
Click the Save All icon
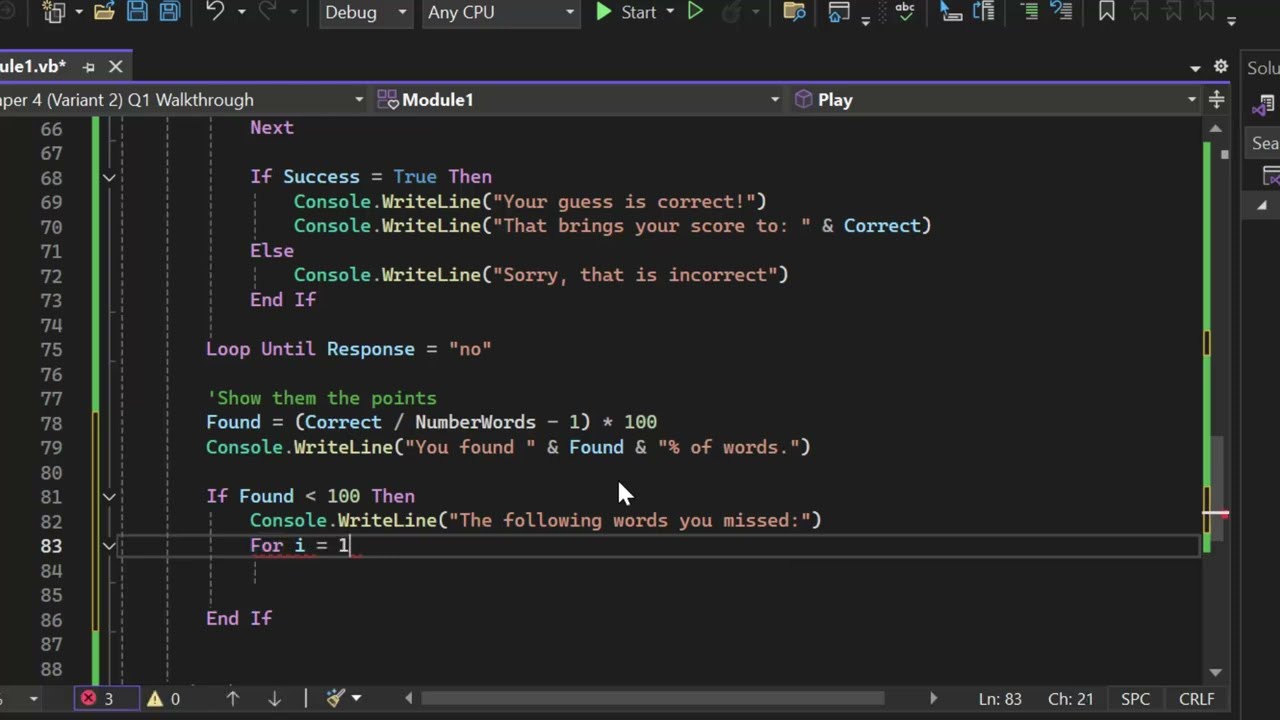pyautogui.click(x=169, y=12)
